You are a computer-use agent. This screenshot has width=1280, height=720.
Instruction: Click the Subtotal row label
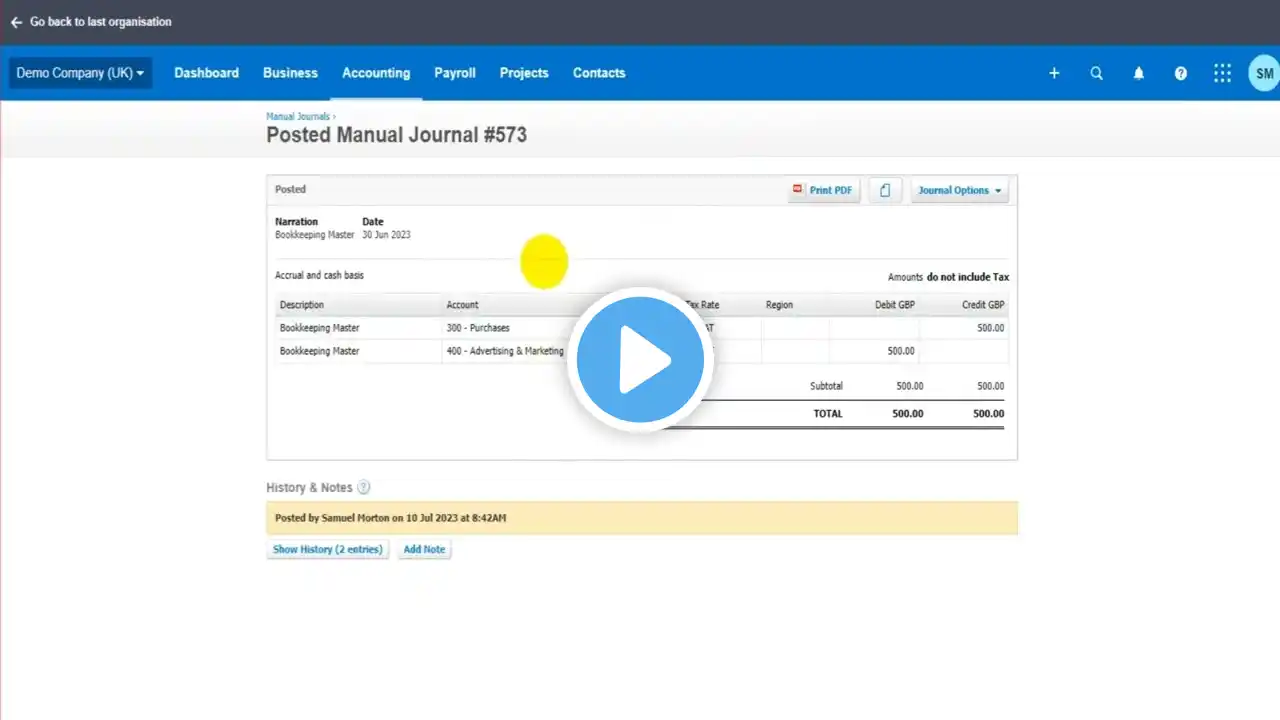(x=826, y=386)
